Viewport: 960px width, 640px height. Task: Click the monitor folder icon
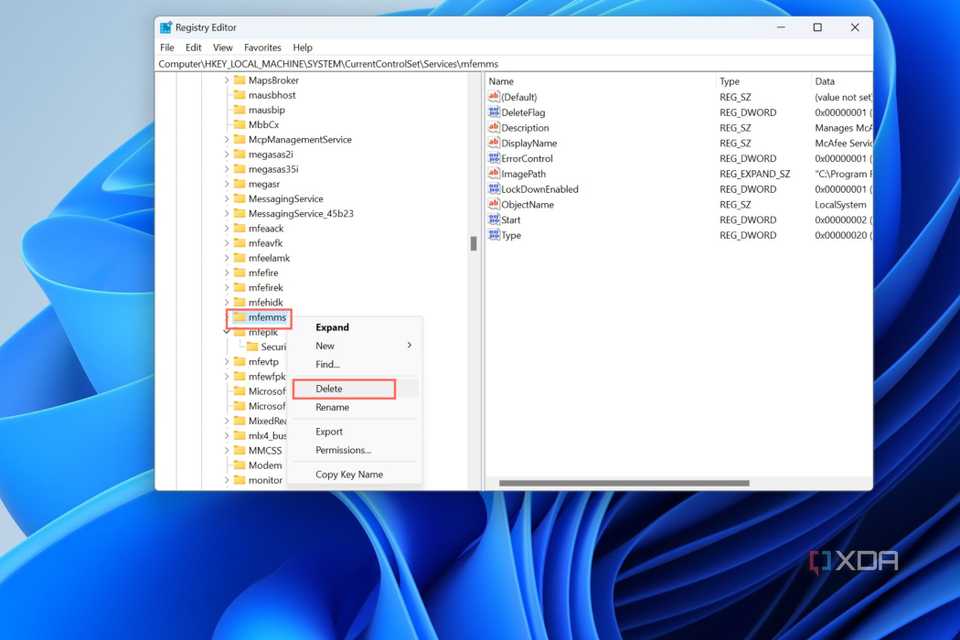tap(239, 480)
